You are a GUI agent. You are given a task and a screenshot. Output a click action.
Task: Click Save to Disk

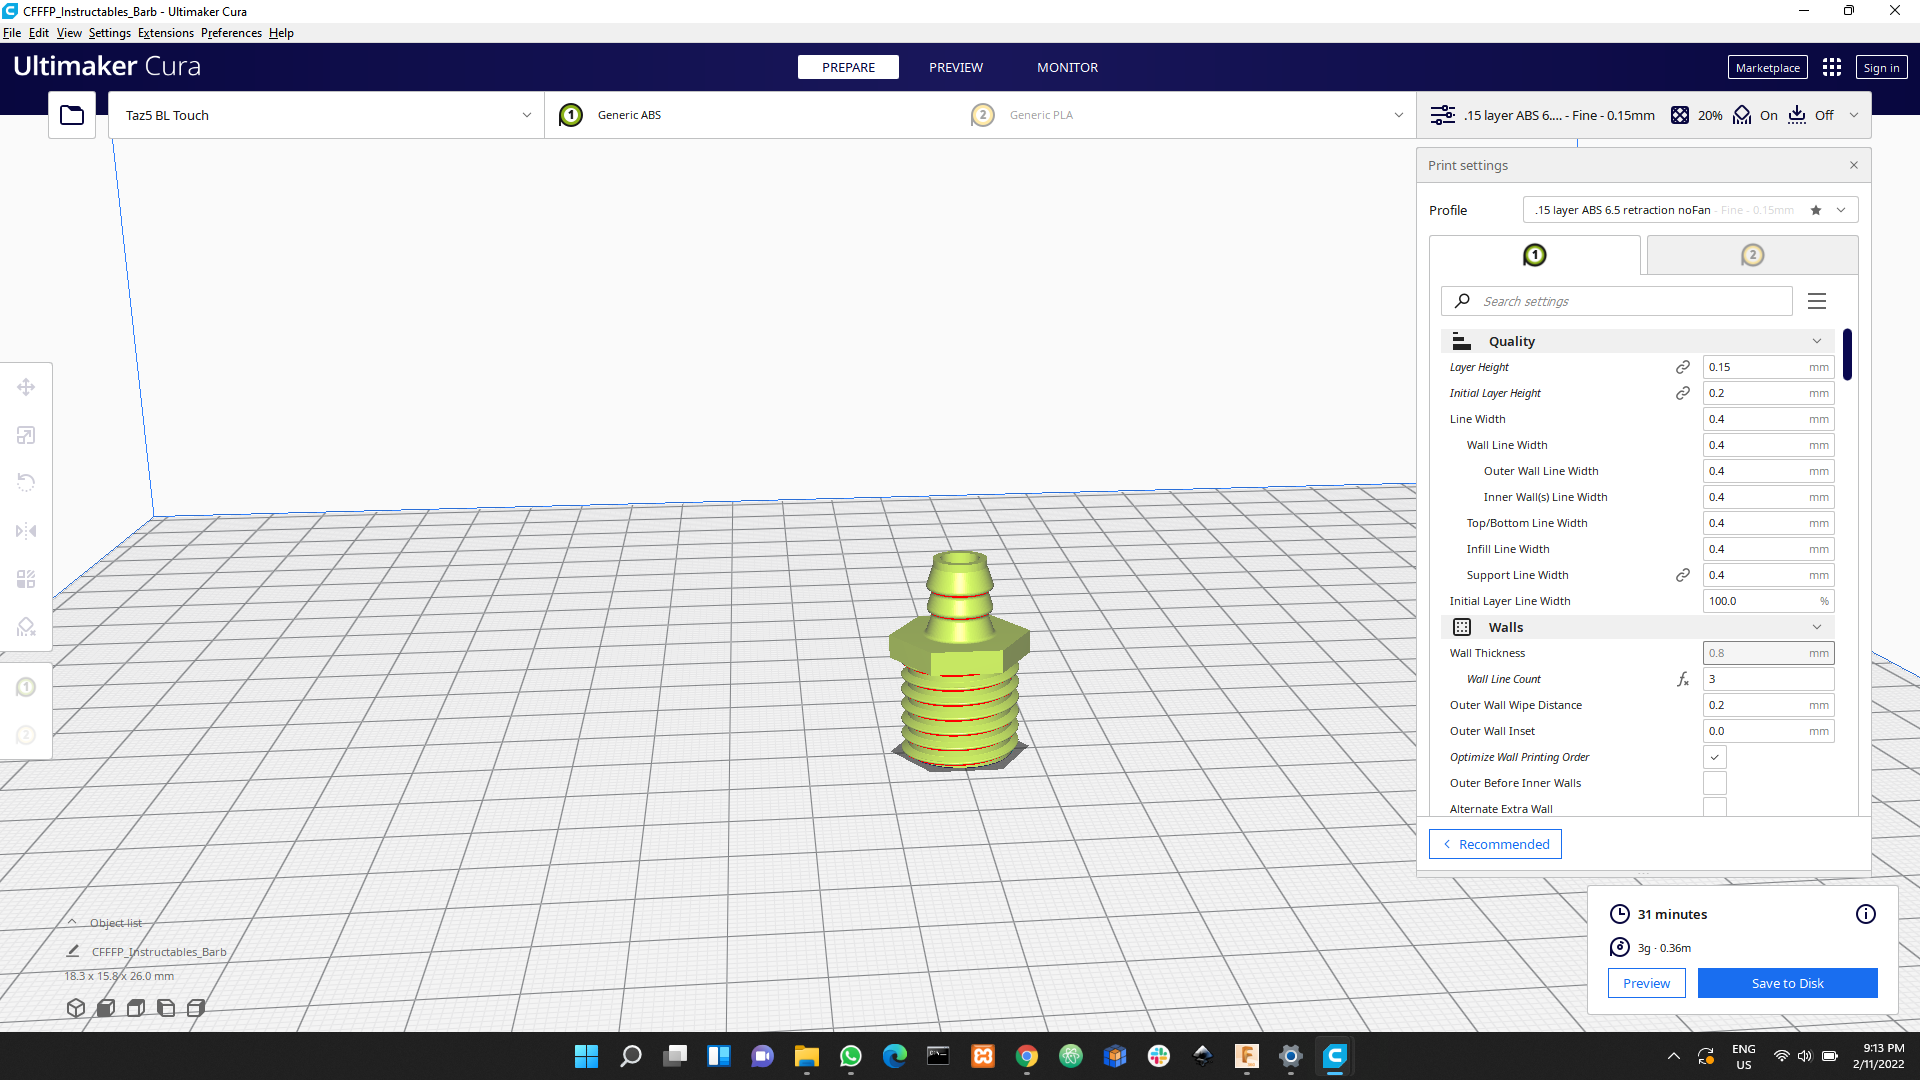[x=1787, y=983]
